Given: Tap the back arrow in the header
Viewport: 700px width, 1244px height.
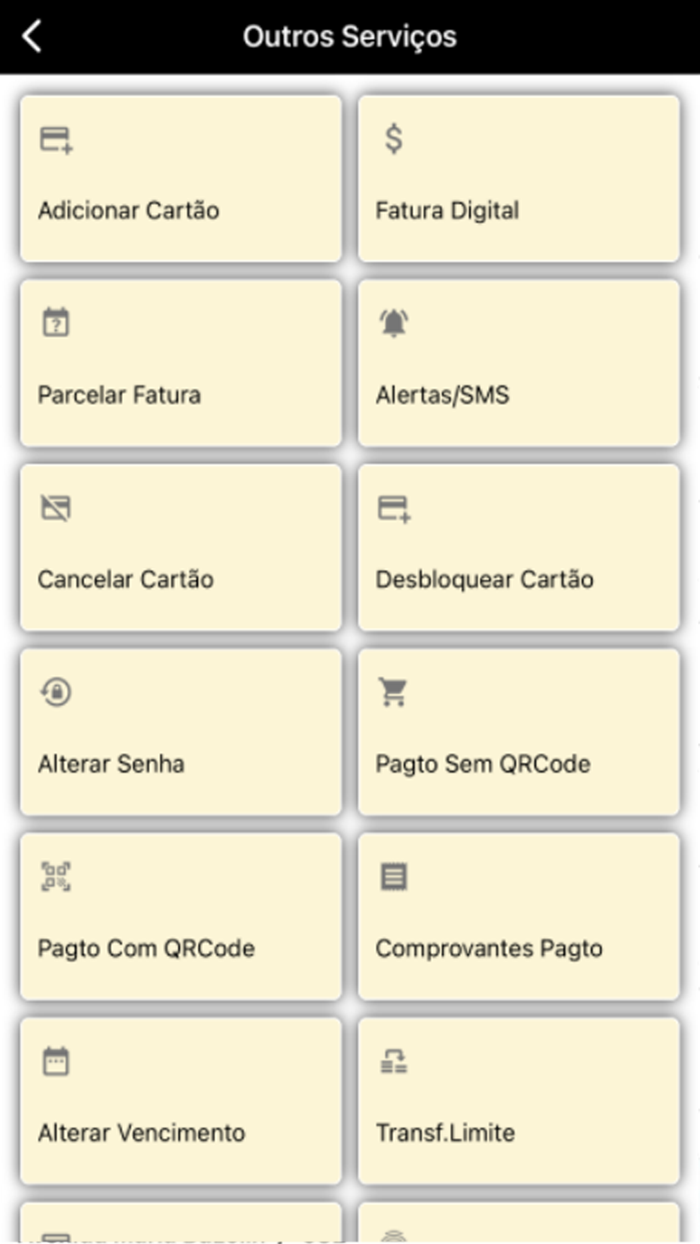Looking at the screenshot, I should [x=32, y=35].
